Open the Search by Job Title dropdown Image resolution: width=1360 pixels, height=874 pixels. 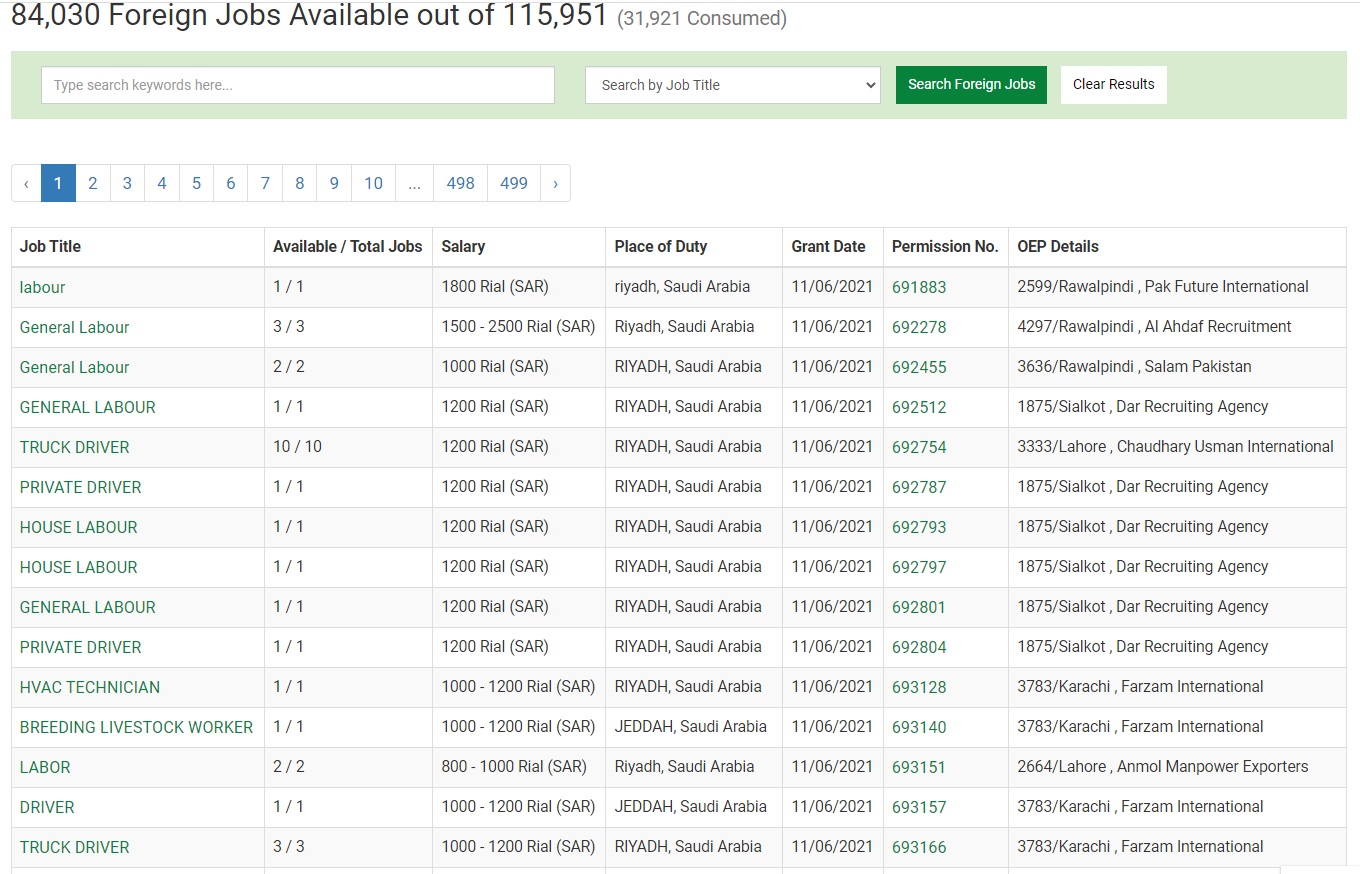[733, 85]
